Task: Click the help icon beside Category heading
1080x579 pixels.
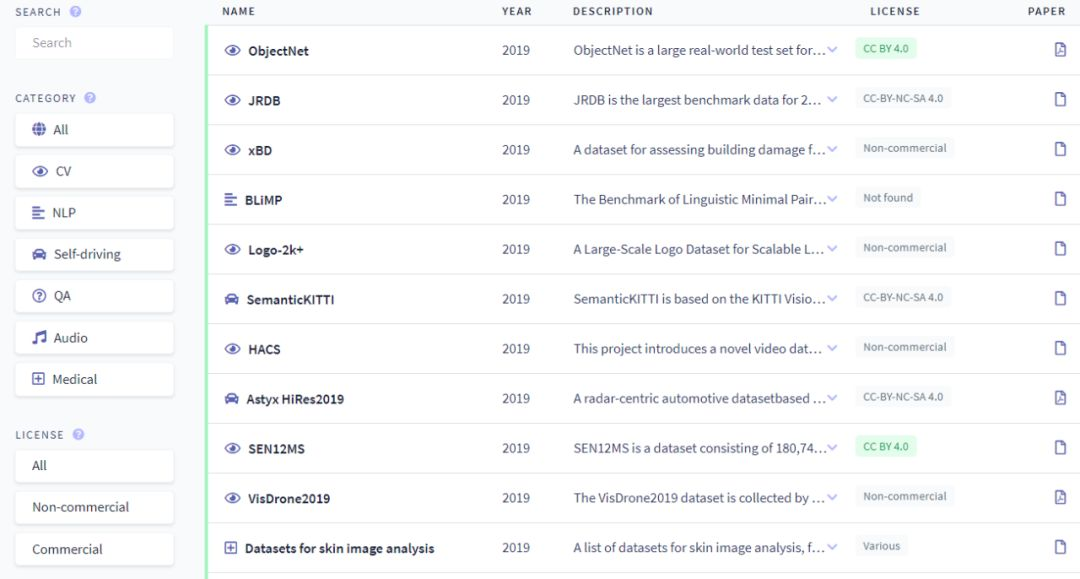Action: tap(90, 98)
